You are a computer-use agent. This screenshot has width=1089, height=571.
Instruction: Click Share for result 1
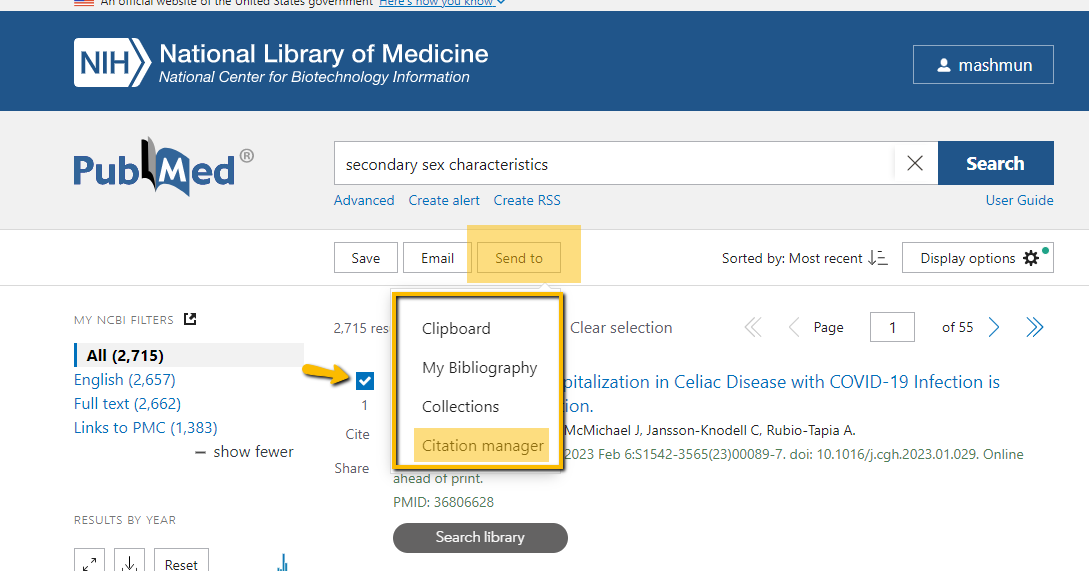351,468
